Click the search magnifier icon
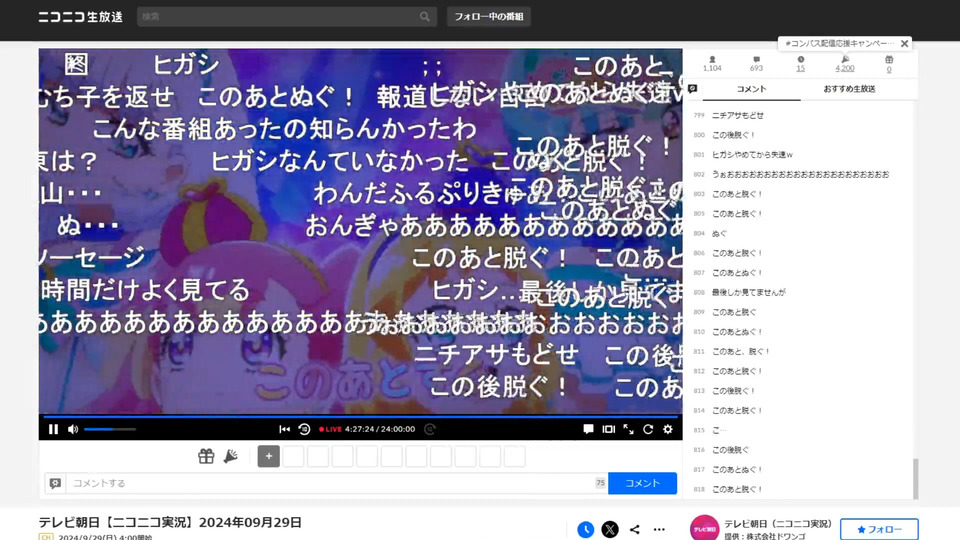The height and width of the screenshot is (540, 960). 425,17
